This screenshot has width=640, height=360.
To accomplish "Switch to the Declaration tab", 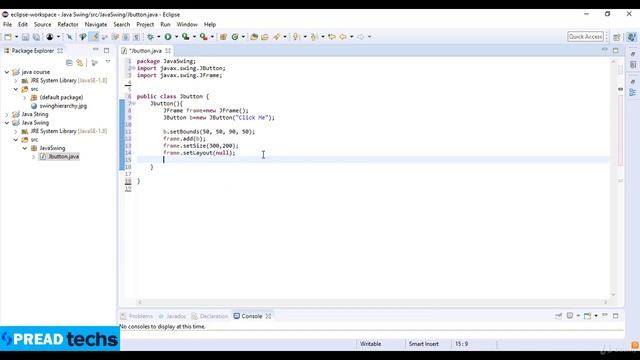I will click(210, 316).
